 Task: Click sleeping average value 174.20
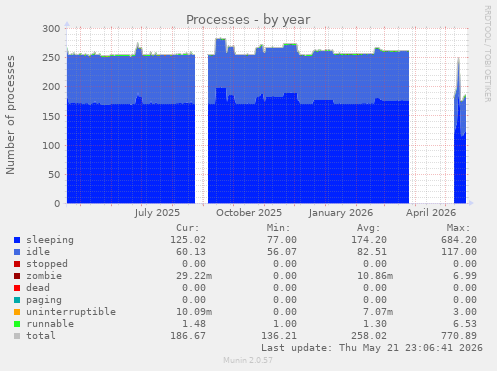pyautogui.click(x=369, y=240)
